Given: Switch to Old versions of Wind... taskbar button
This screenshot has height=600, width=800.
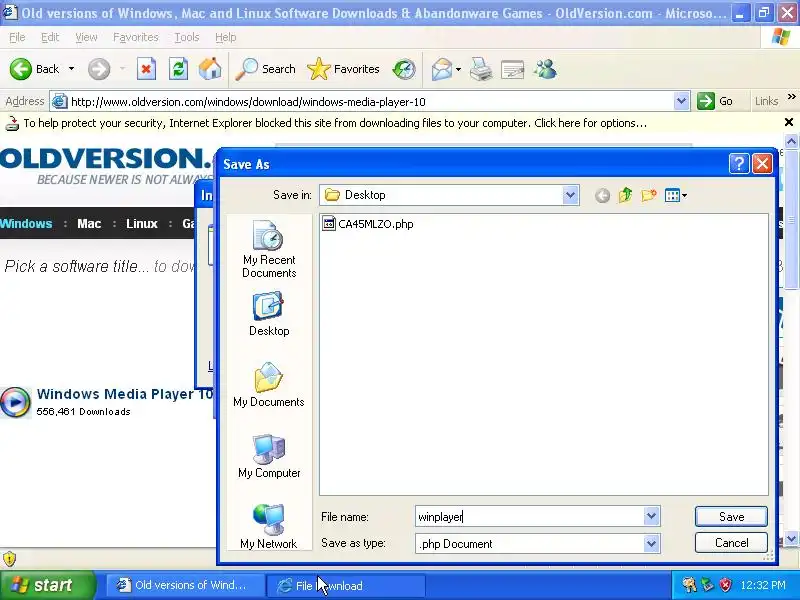Looking at the screenshot, I should (186, 585).
